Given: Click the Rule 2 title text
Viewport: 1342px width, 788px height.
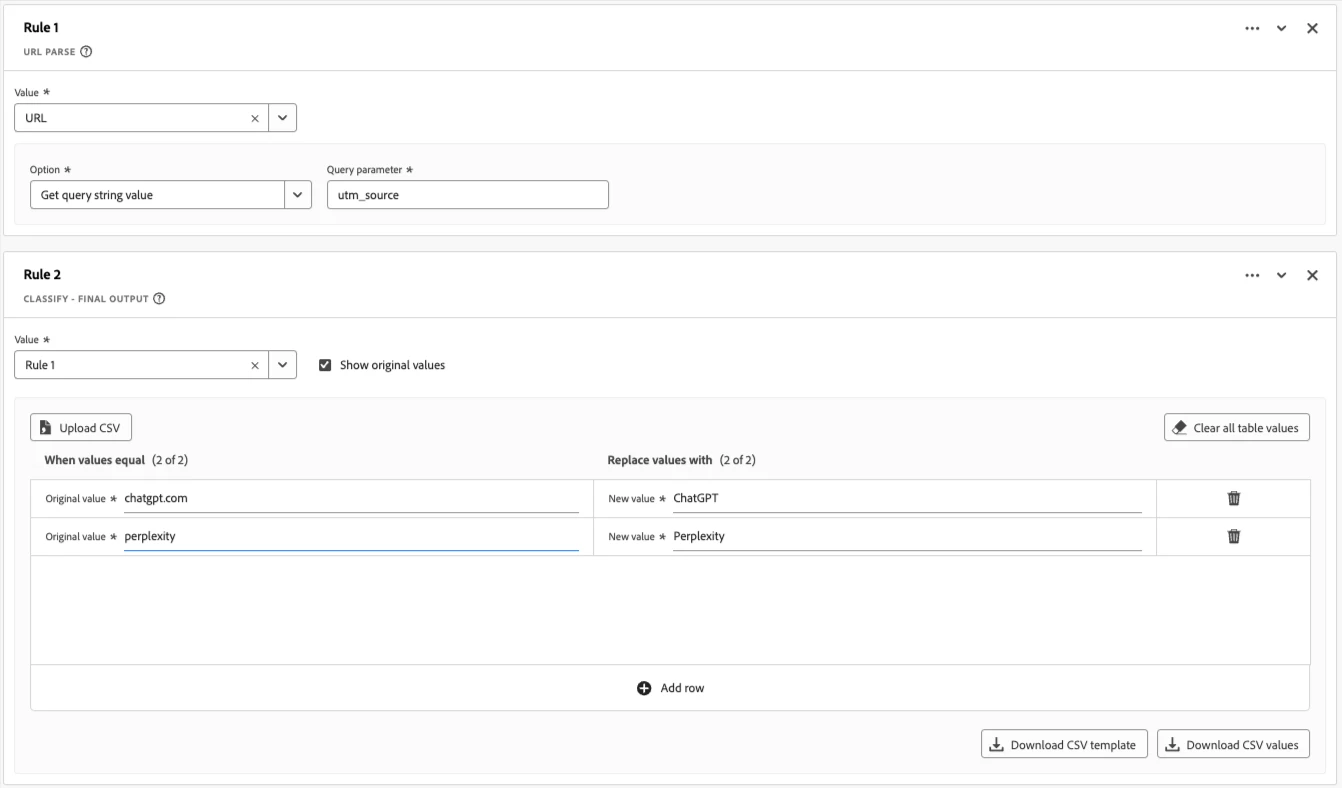Looking at the screenshot, I should click(42, 275).
